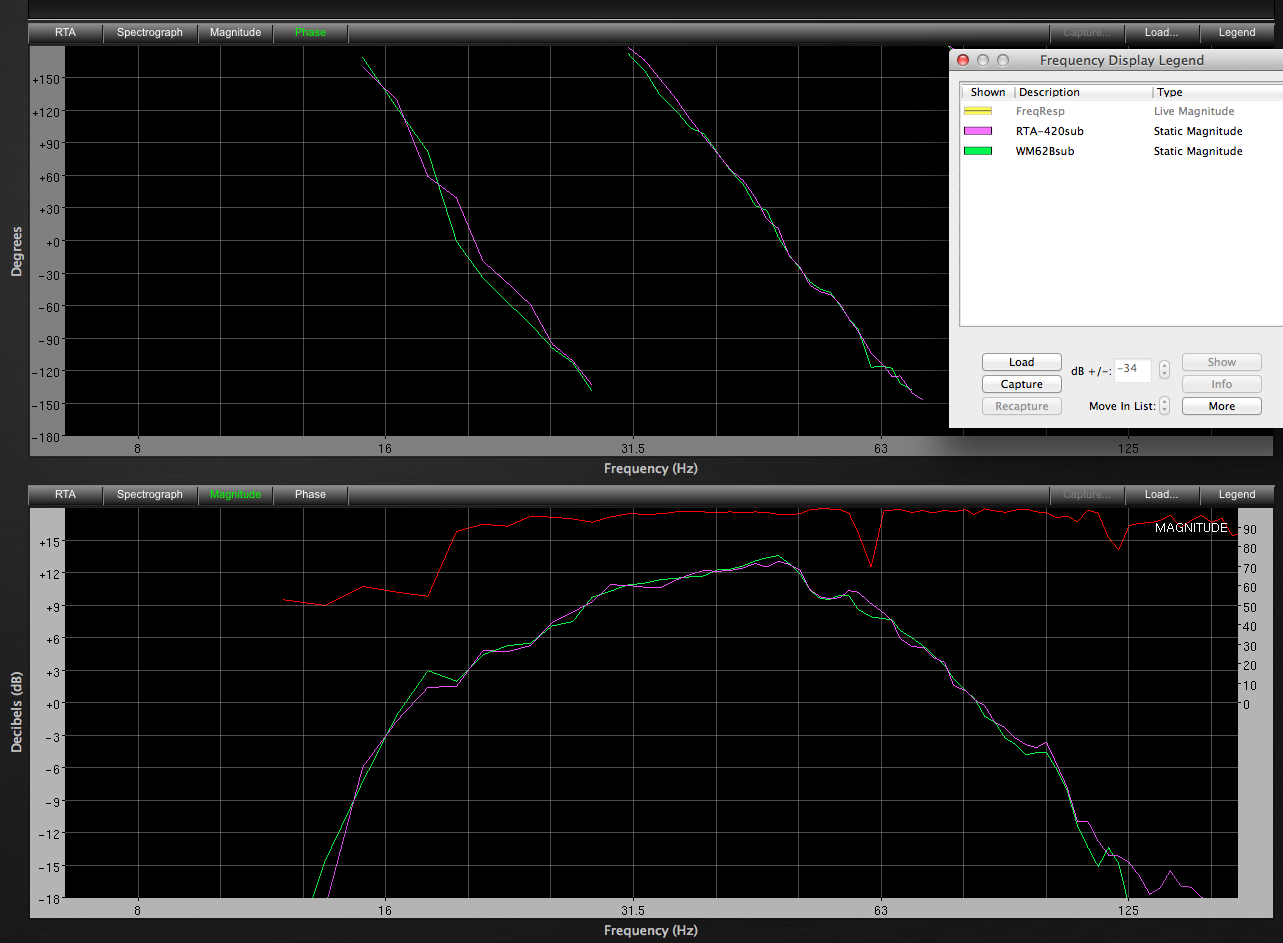Select the WM62Bsub trace row

pos(1121,151)
